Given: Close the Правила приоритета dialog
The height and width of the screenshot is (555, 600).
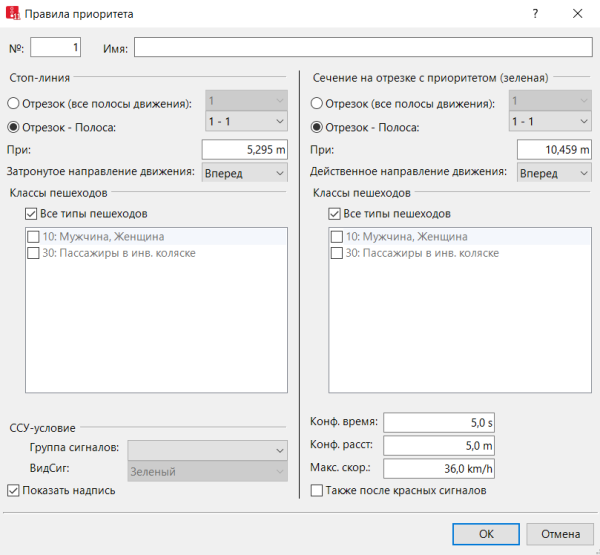Looking at the screenshot, I should (x=579, y=14).
